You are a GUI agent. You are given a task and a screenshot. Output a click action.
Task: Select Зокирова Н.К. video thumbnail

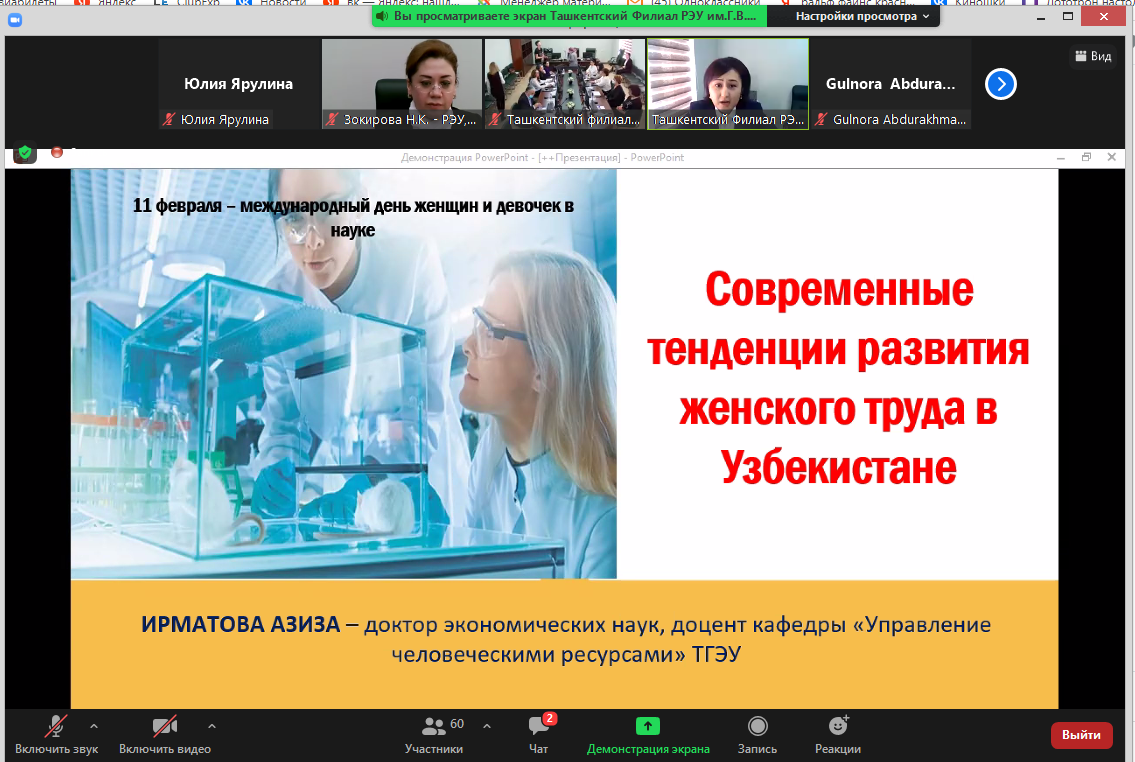tap(402, 84)
